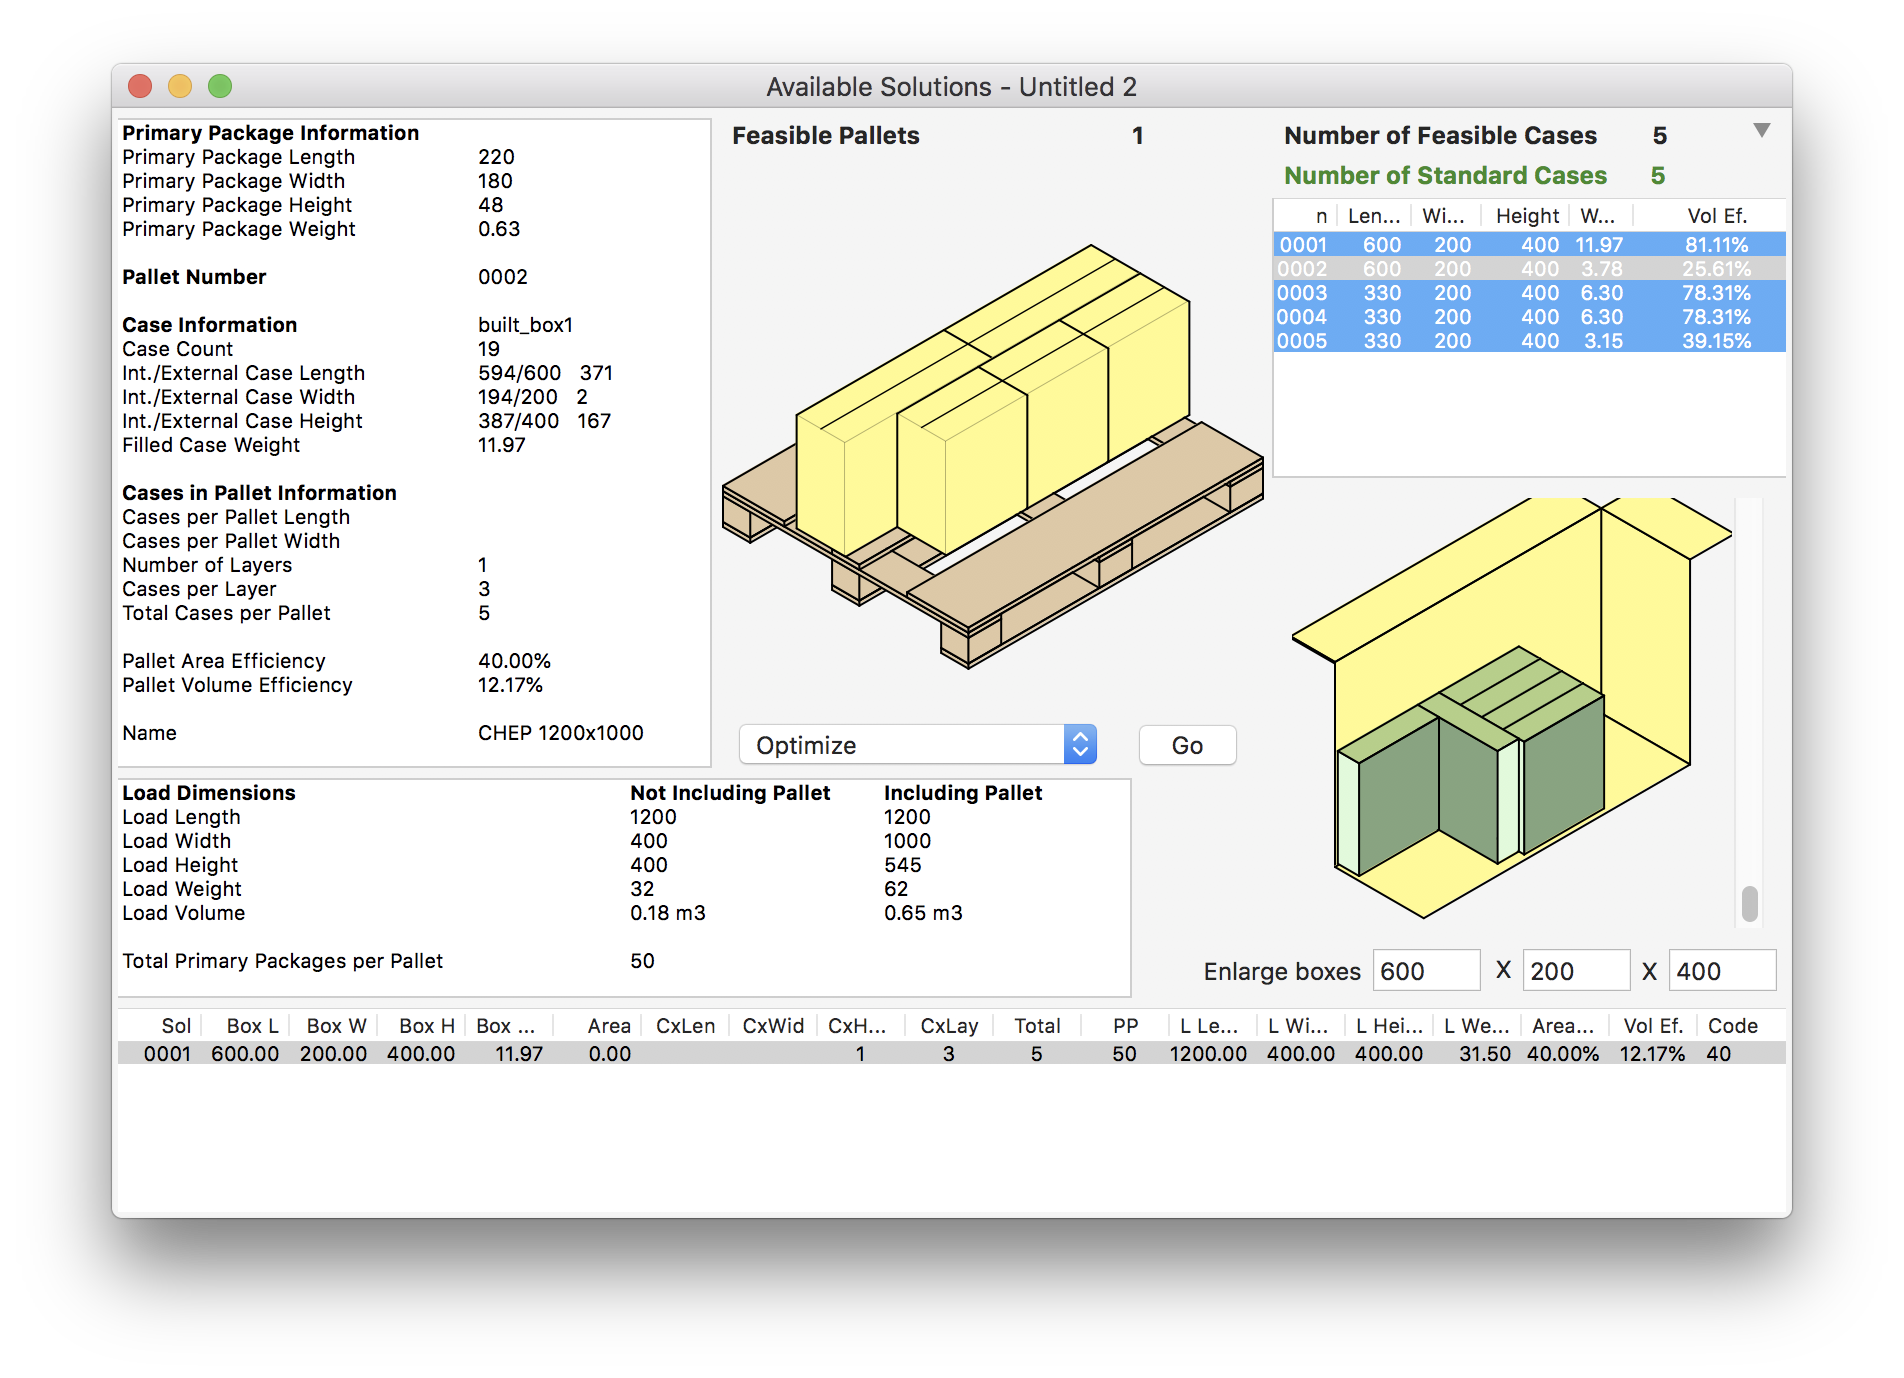
Task: Click the 3D pallet load preview
Action: (x=993, y=456)
